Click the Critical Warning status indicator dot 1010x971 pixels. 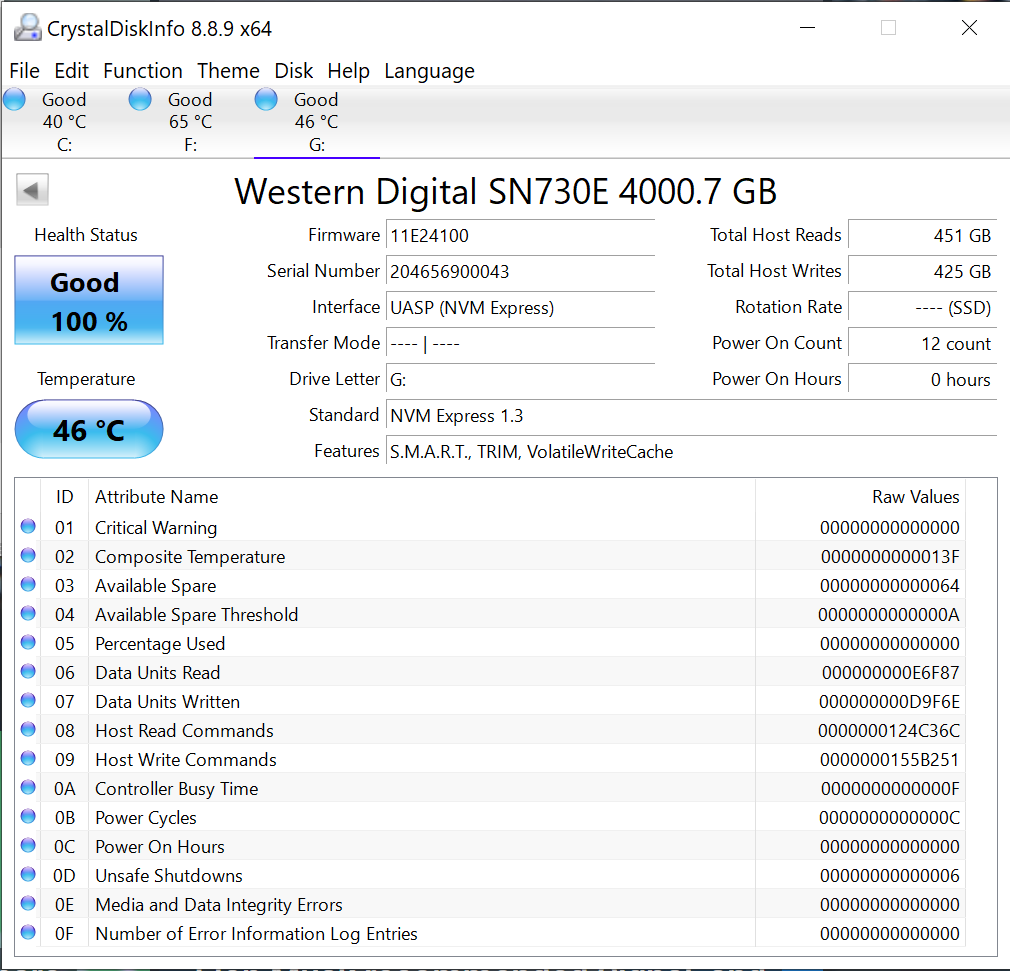28,527
